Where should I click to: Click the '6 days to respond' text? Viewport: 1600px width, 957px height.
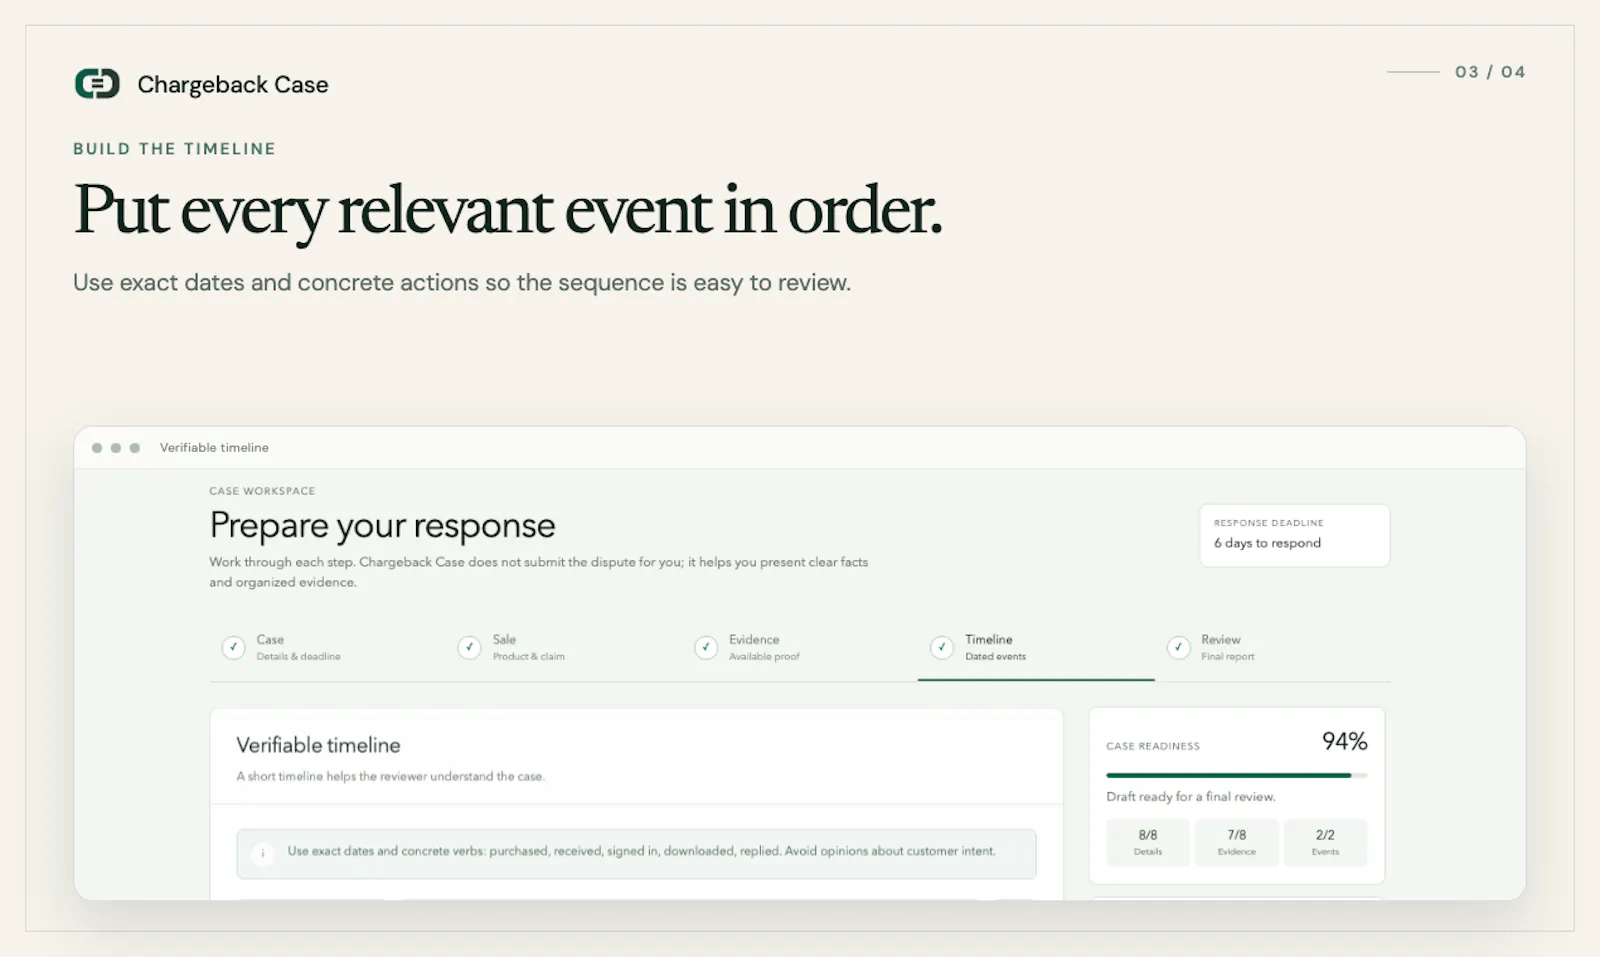pos(1267,543)
